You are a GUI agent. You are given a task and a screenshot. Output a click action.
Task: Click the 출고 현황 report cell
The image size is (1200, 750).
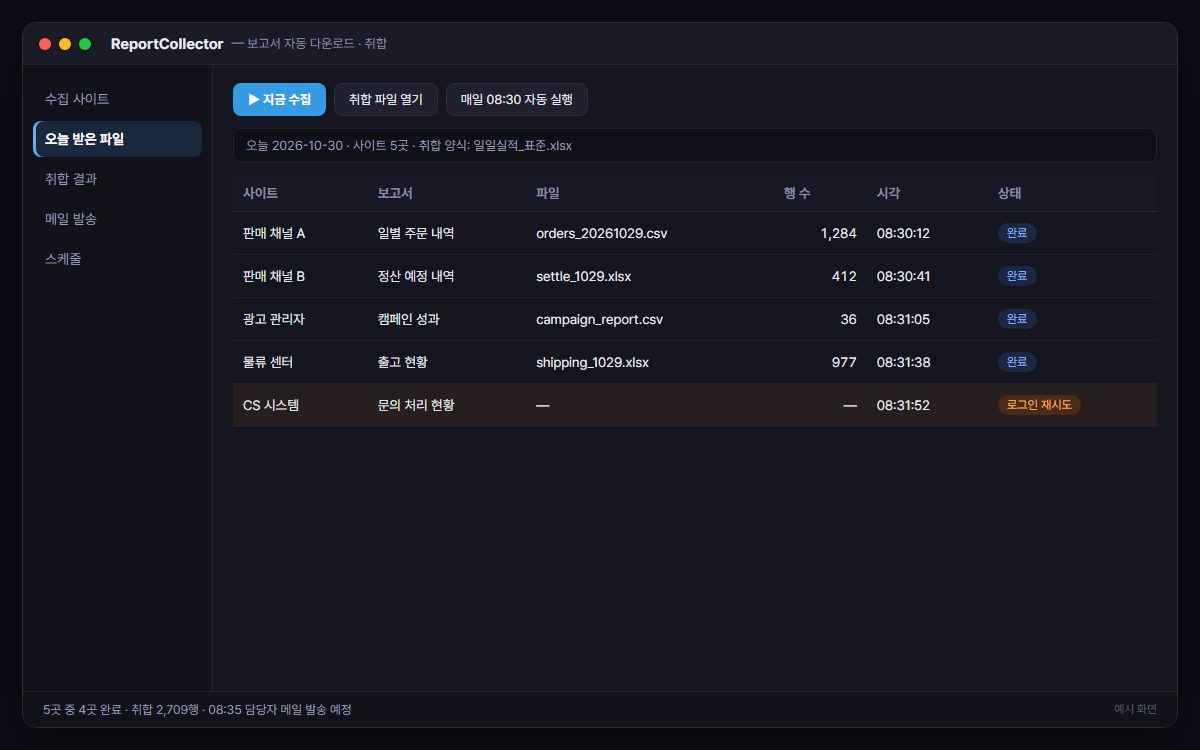click(x=402, y=362)
